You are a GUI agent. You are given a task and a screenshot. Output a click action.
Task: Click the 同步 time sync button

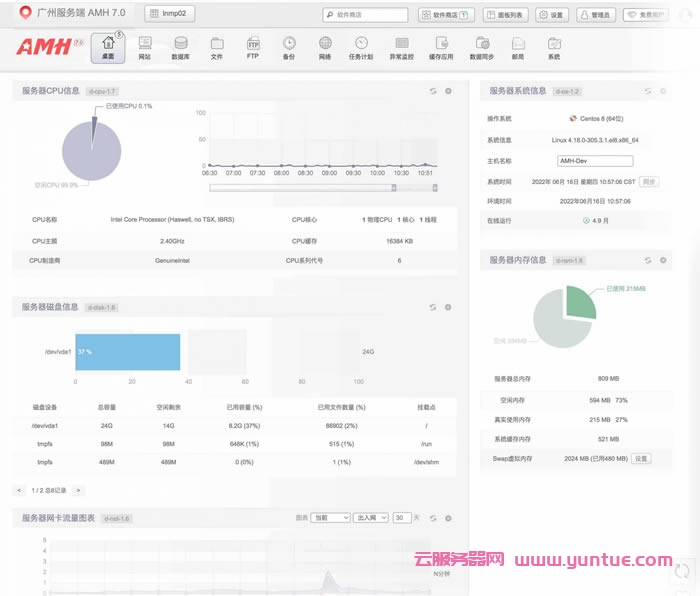click(649, 182)
